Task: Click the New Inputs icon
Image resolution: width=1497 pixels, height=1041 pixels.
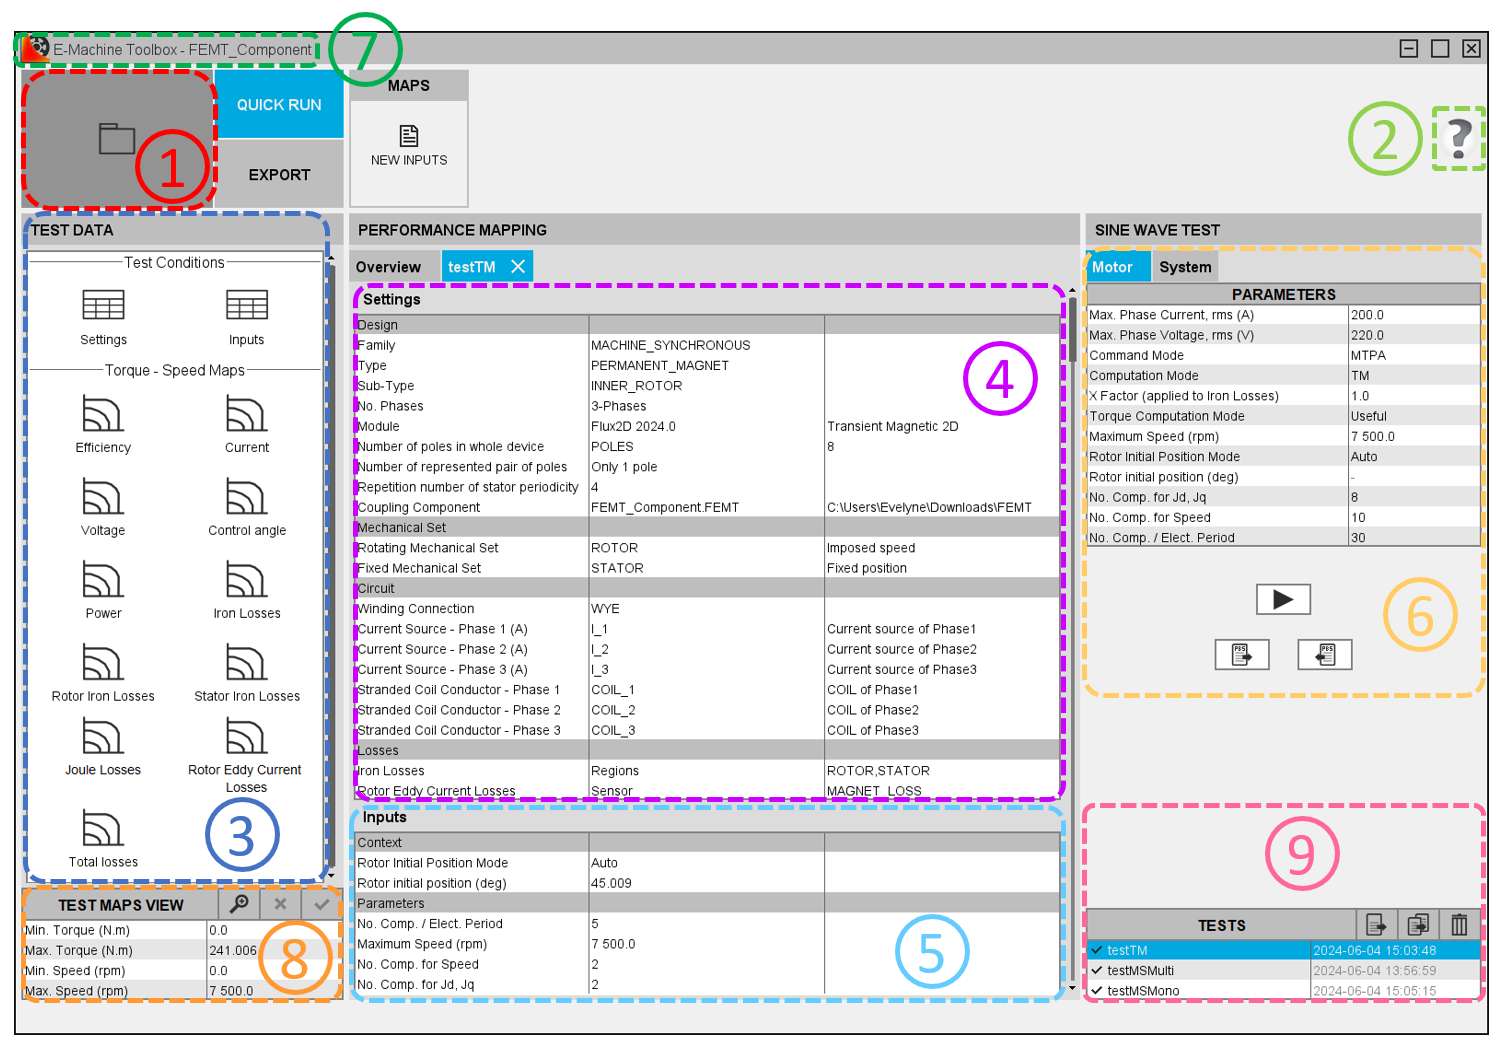Action: [x=408, y=136]
